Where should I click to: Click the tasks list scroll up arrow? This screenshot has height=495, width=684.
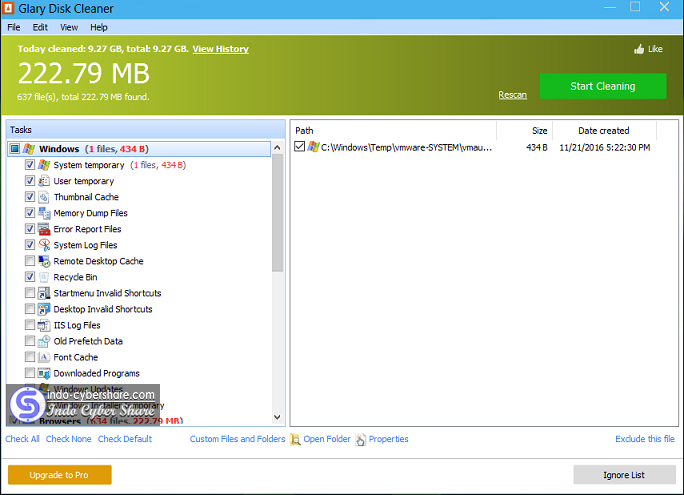[x=277, y=148]
